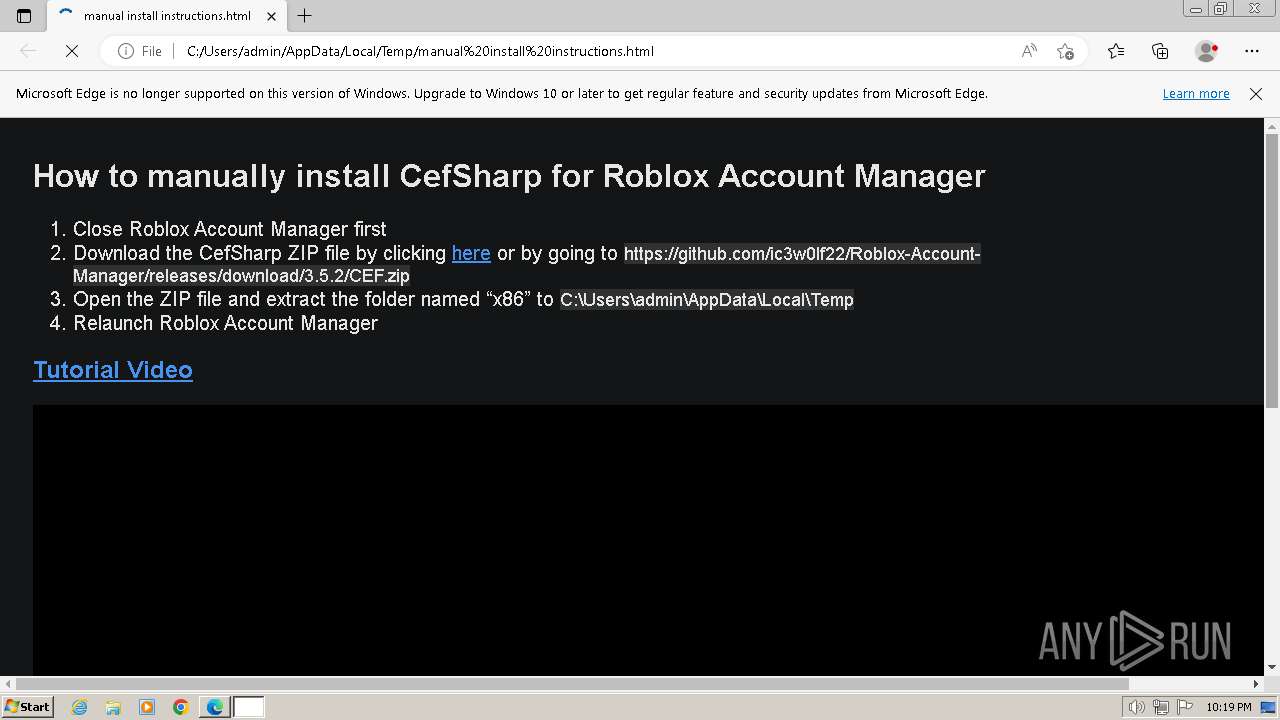Open File Explorer from taskbar
1280x720 pixels.
(x=113, y=707)
